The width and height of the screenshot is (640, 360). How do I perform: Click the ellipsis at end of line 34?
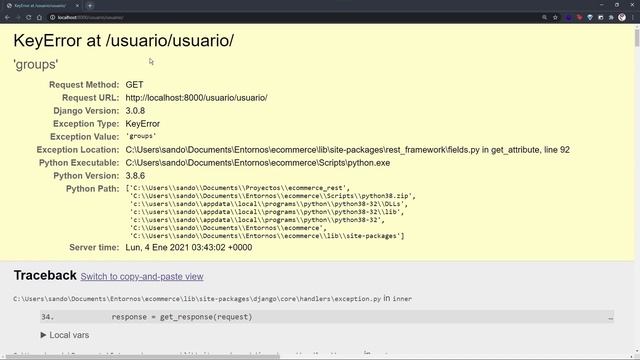click(x=610, y=318)
